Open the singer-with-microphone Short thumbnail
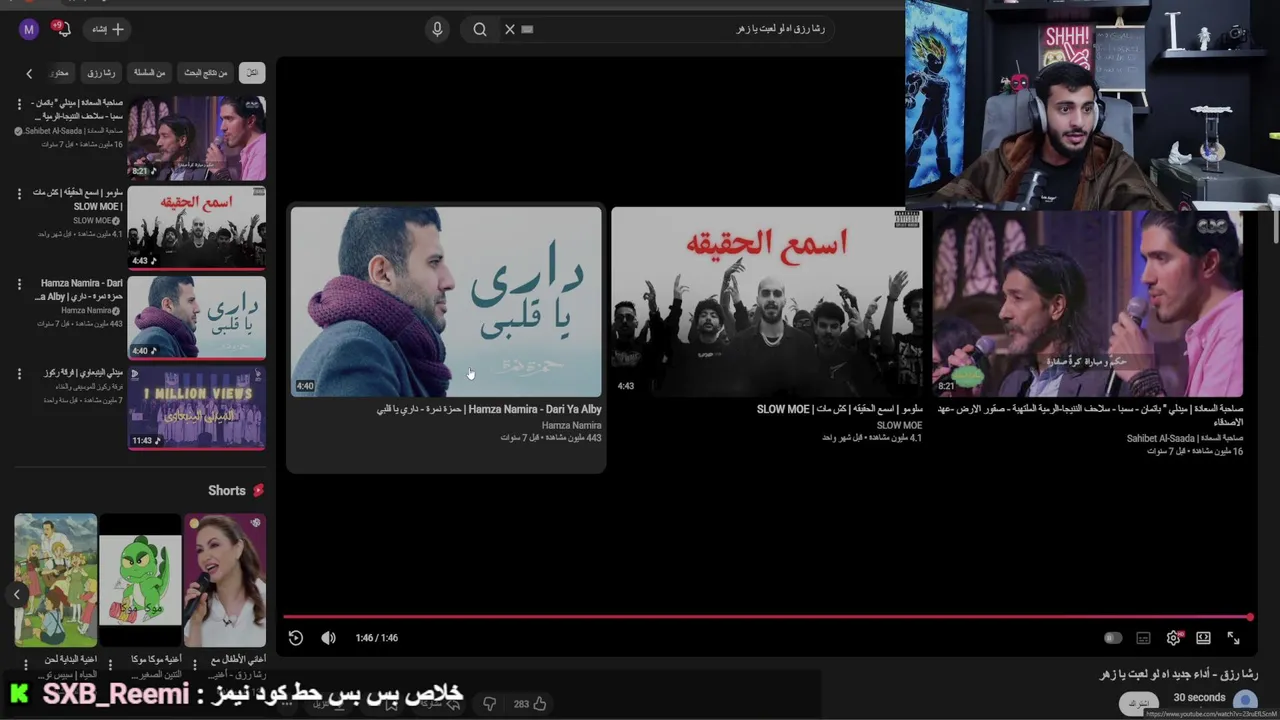Image resolution: width=1280 pixels, height=720 pixels. (x=224, y=580)
